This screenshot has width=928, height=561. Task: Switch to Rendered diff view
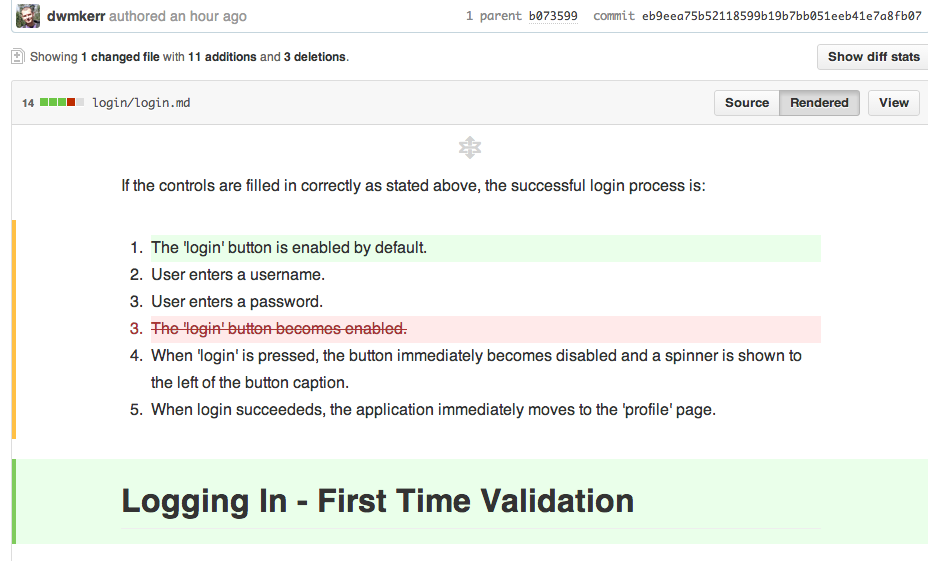(819, 103)
